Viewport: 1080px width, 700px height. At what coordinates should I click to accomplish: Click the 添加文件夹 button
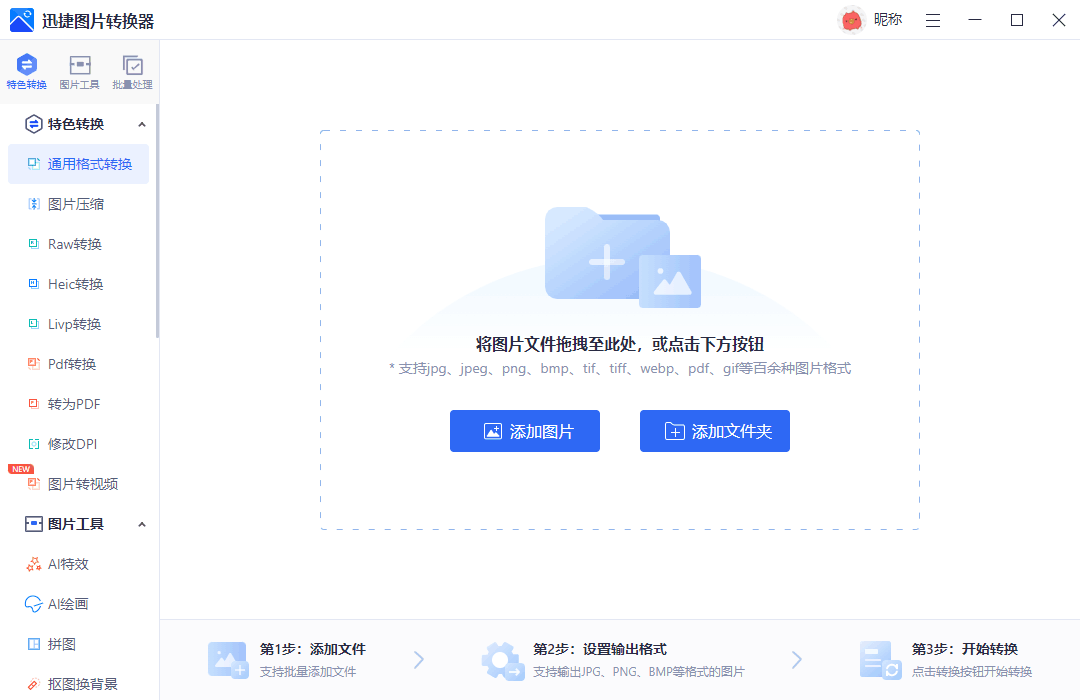pyautogui.click(x=714, y=431)
